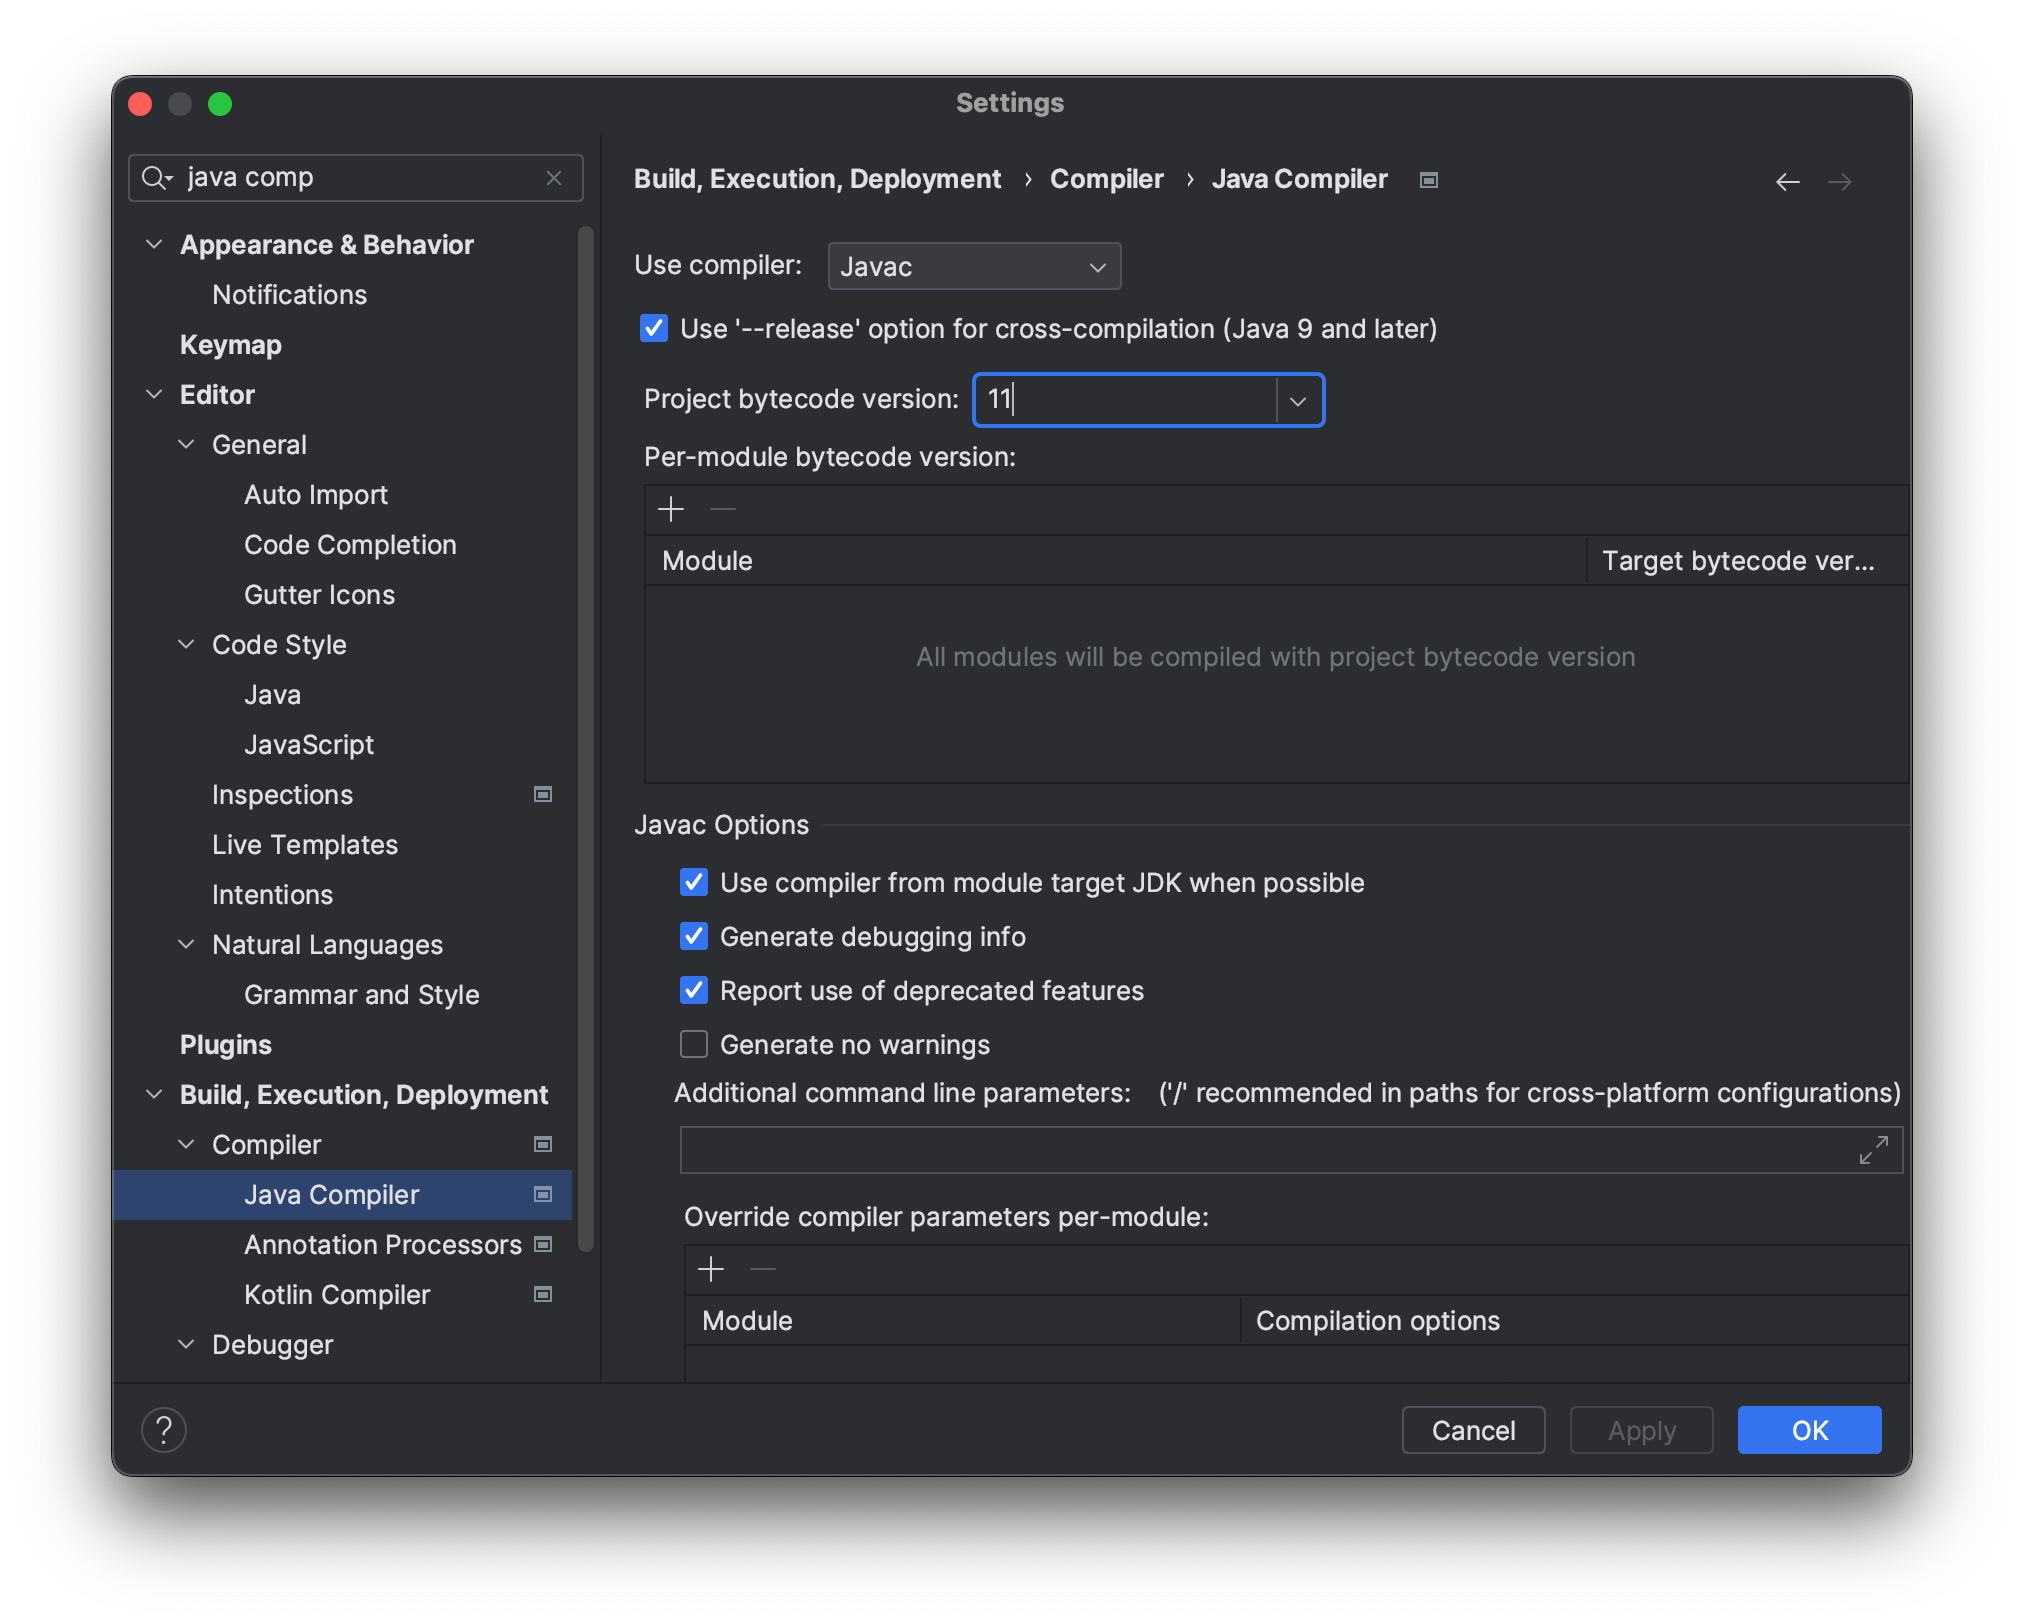2024x1624 pixels.
Task: Click the back navigation arrow icon
Action: (x=1787, y=182)
